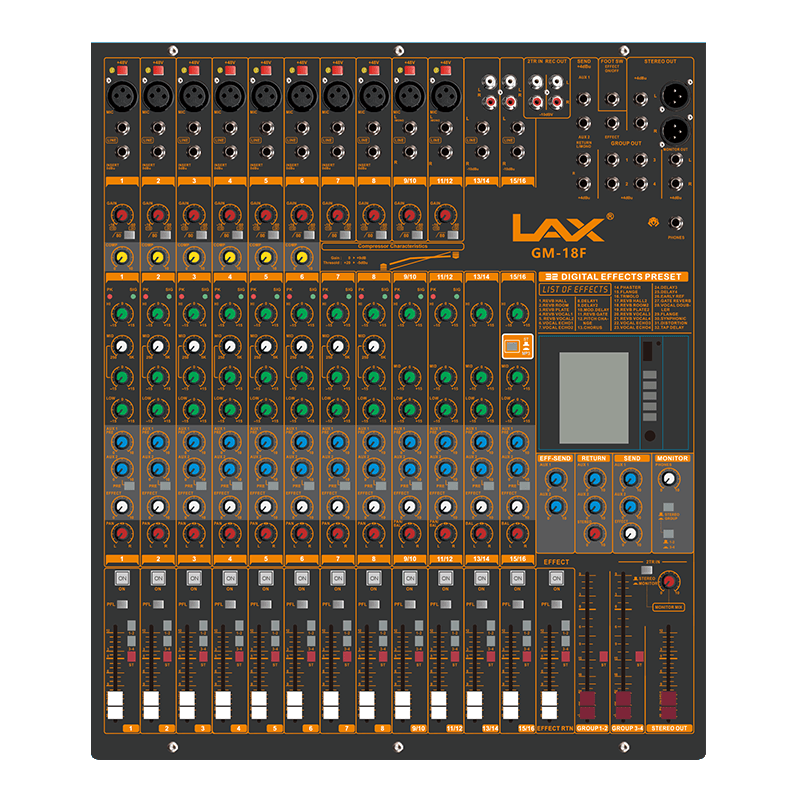This screenshot has width=800, height=800.
Task: Select the channel 15/16 red Balance knob
Action: (517, 534)
